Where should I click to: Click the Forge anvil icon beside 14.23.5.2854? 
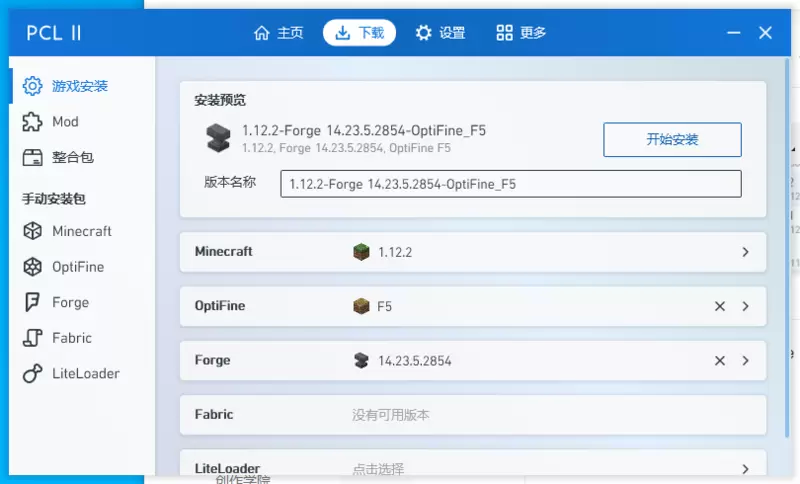click(x=361, y=361)
